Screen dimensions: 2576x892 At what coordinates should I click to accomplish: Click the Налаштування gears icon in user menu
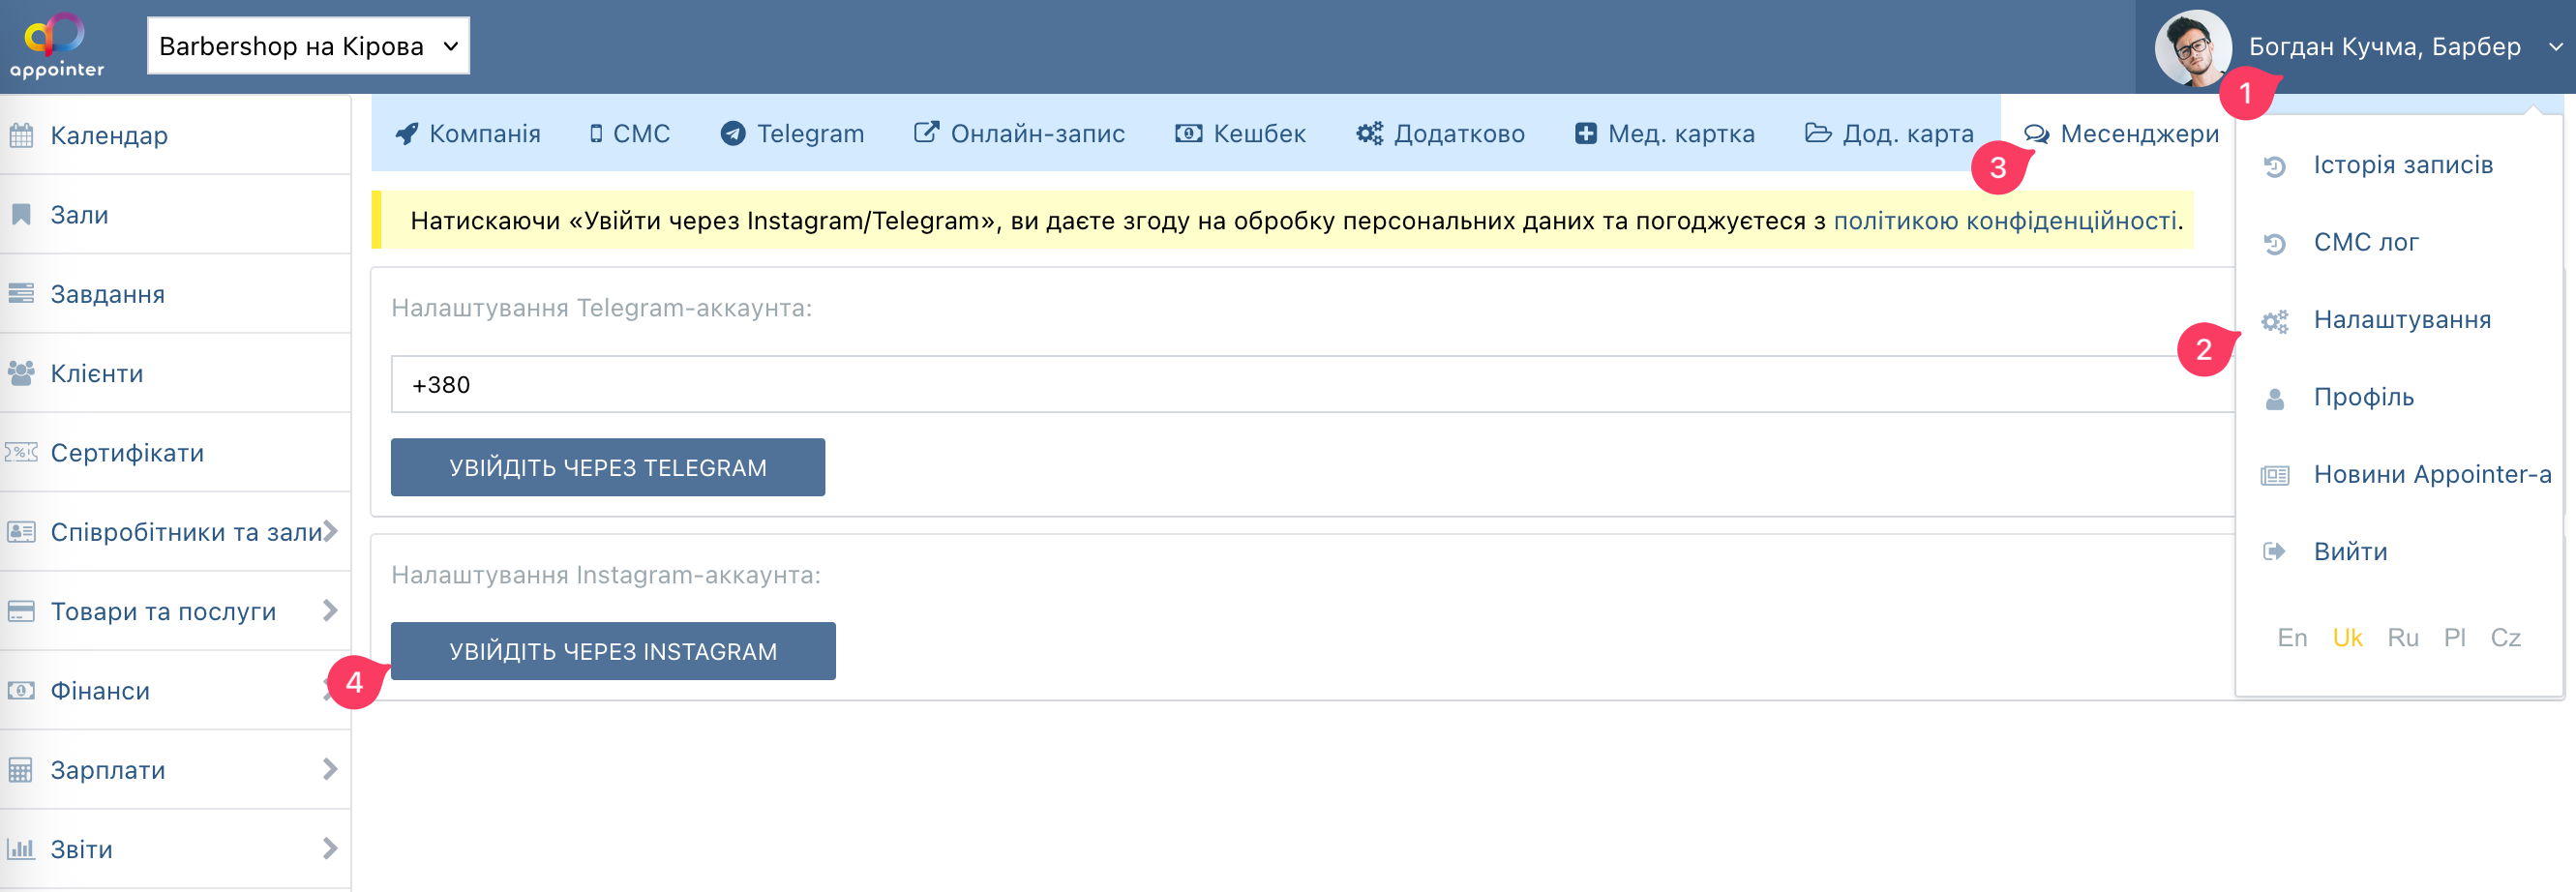click(2275, 321)
